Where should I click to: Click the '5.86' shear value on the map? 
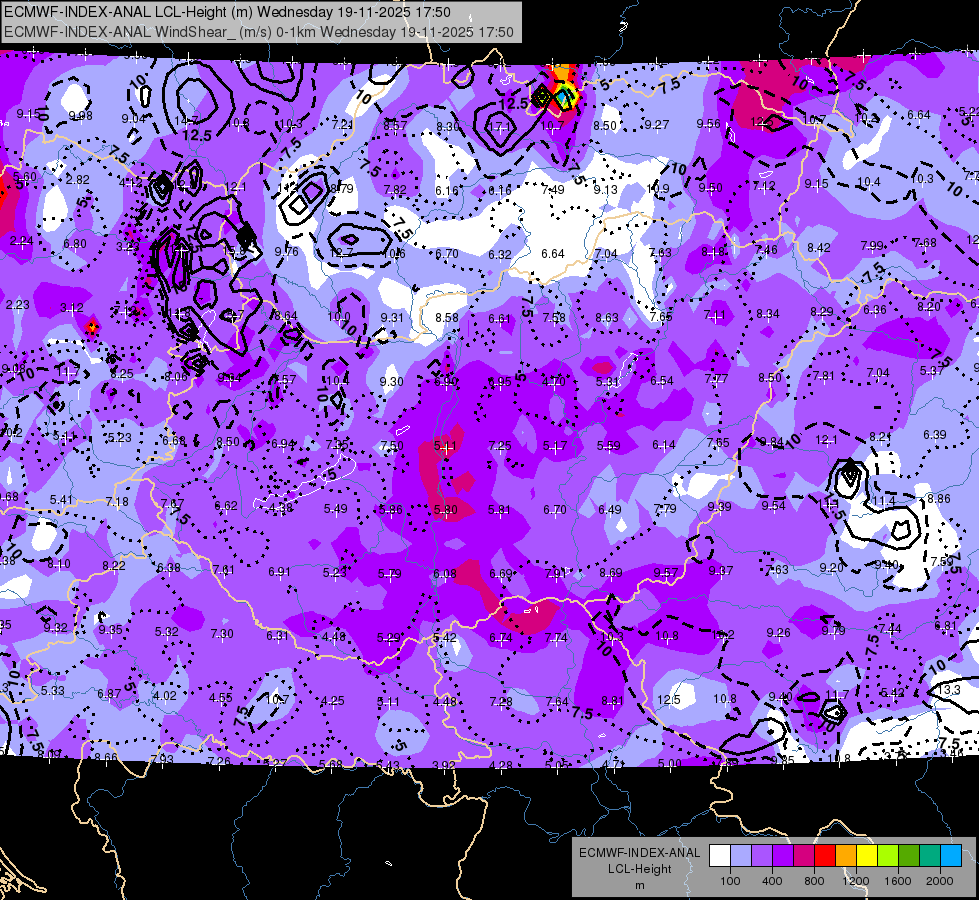390,510
